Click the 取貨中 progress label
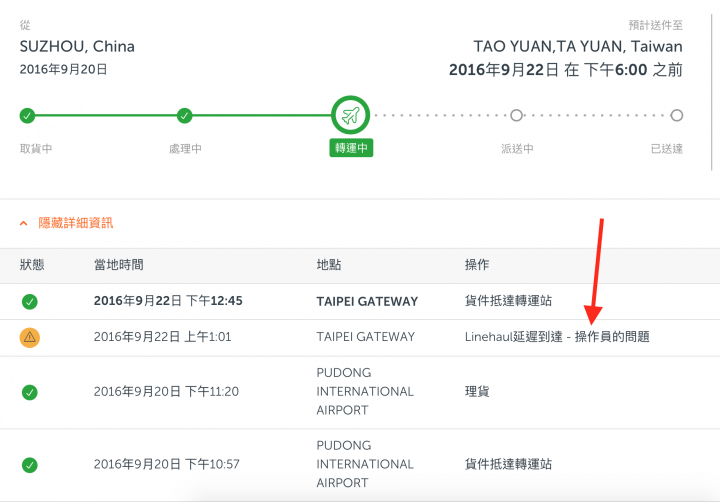Screen dimensions: 720x502 point(36,148)
